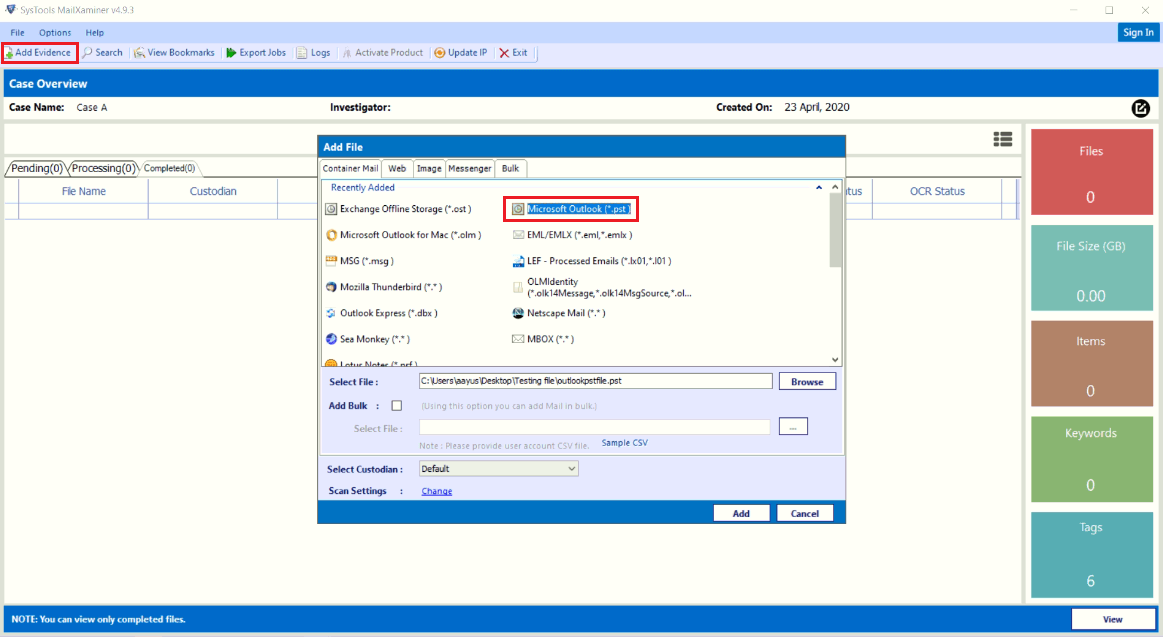
Task: Open the Pending(0) tab
Action: click(36, 168)
